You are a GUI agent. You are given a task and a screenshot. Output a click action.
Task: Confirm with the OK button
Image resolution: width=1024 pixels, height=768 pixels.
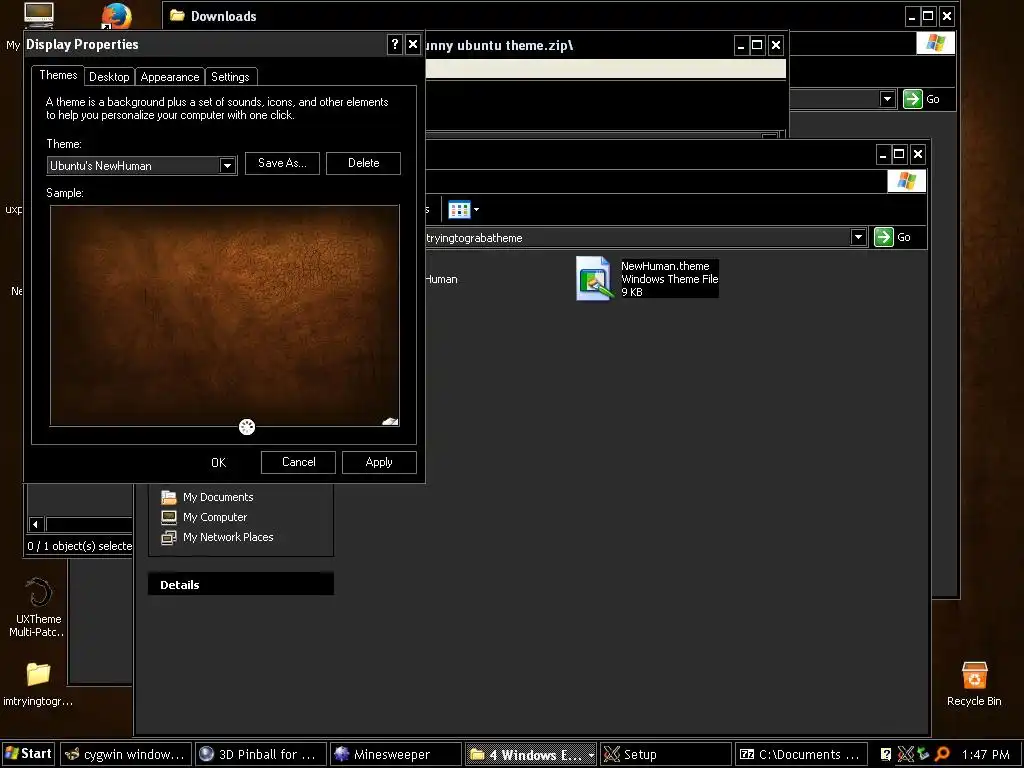click(x=218, y=462)
